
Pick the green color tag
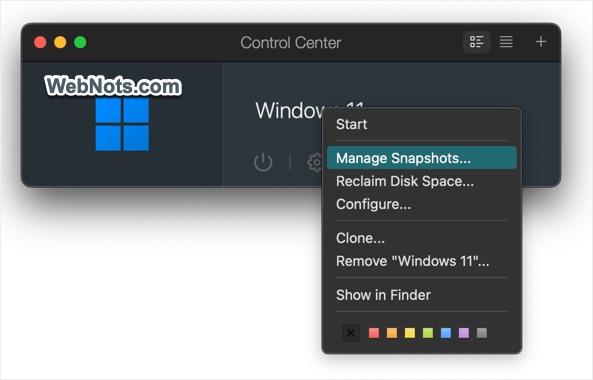pyautogui.click(x=428, y=333)
